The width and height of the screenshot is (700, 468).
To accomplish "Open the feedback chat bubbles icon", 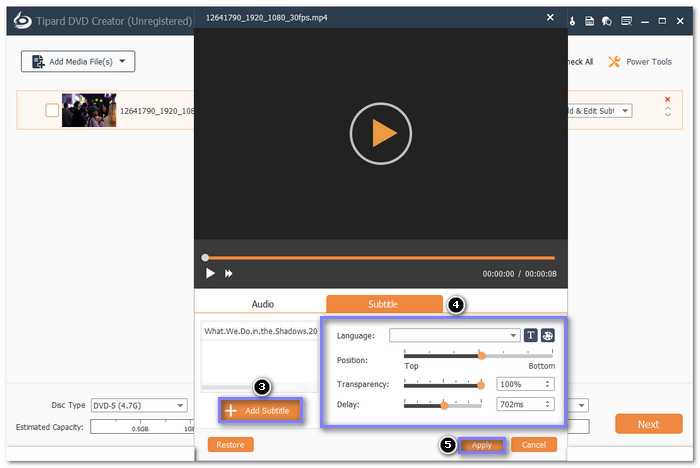I will (607, 21).
